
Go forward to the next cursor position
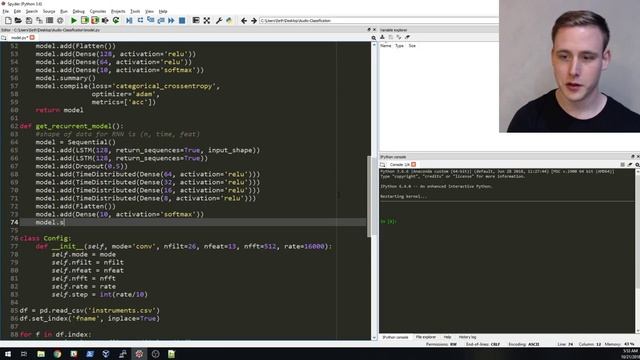point(253,20)
